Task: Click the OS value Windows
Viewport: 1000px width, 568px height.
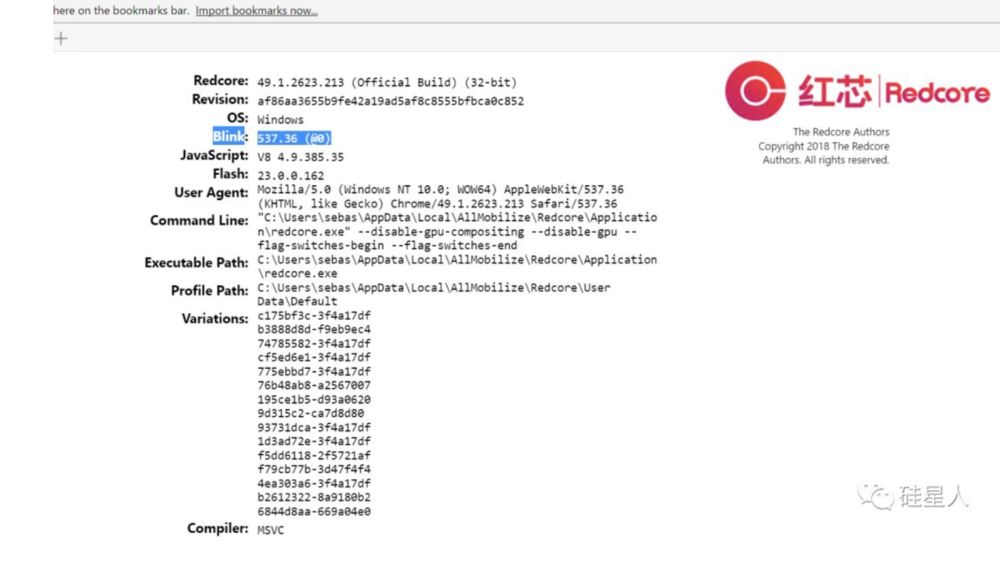Action: click(x=281, y=120)
